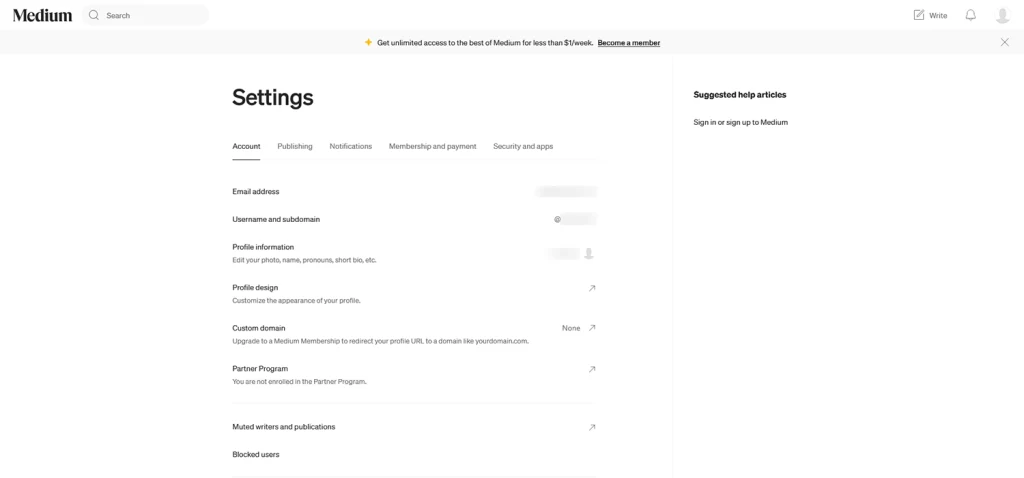The height and width of the screenshot is (478, 1024).
Task: Switch to the Publishing tab
Action: point(295,146)
